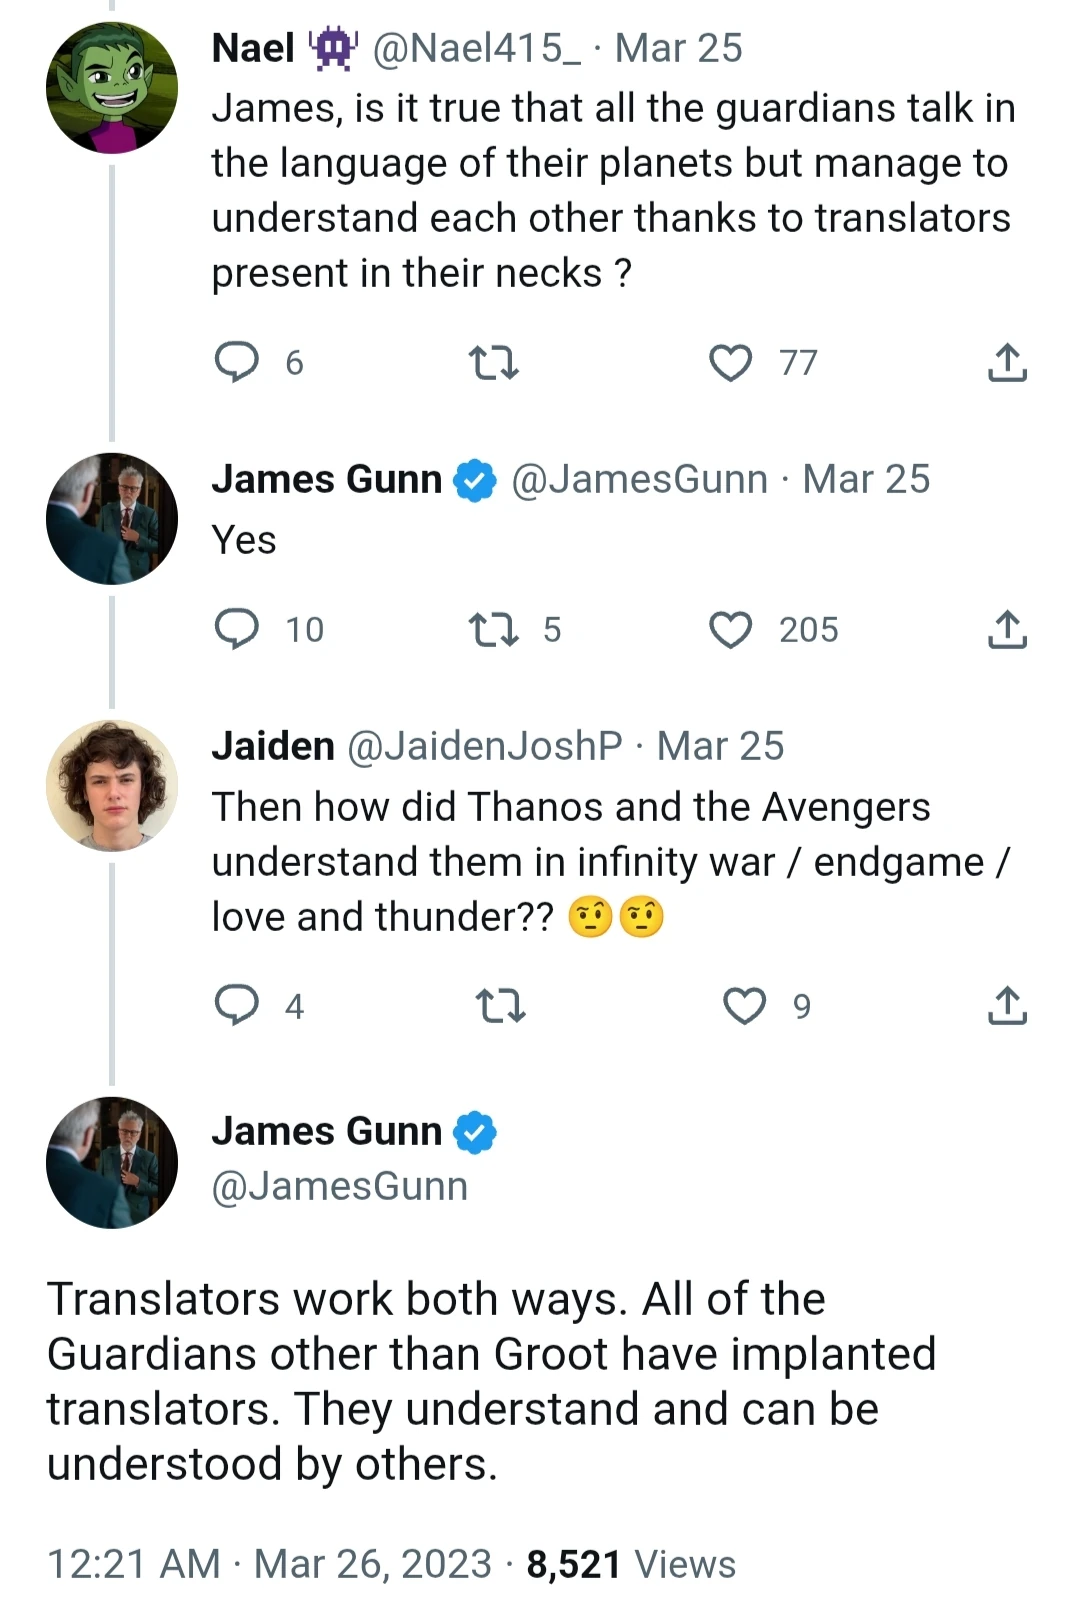Like Nael's tweet with 77 likes
This screenshot has width=1080, height=1601.
[x=731, y=362]
